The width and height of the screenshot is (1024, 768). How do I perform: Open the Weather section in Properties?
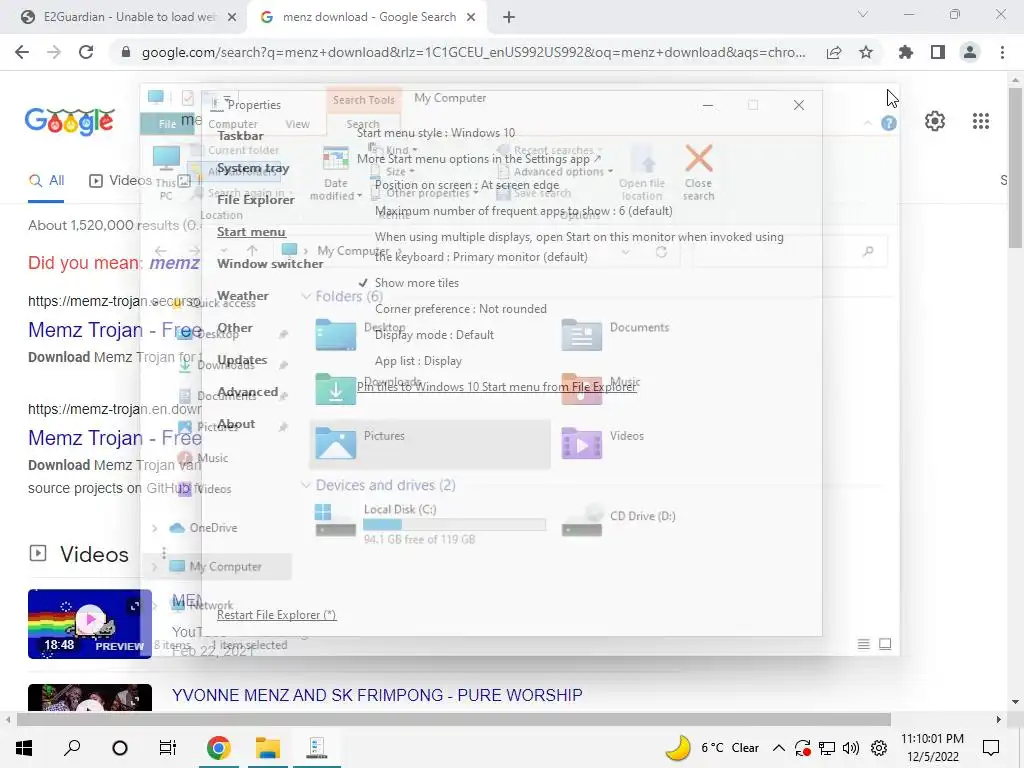click(x=242, y=296)
